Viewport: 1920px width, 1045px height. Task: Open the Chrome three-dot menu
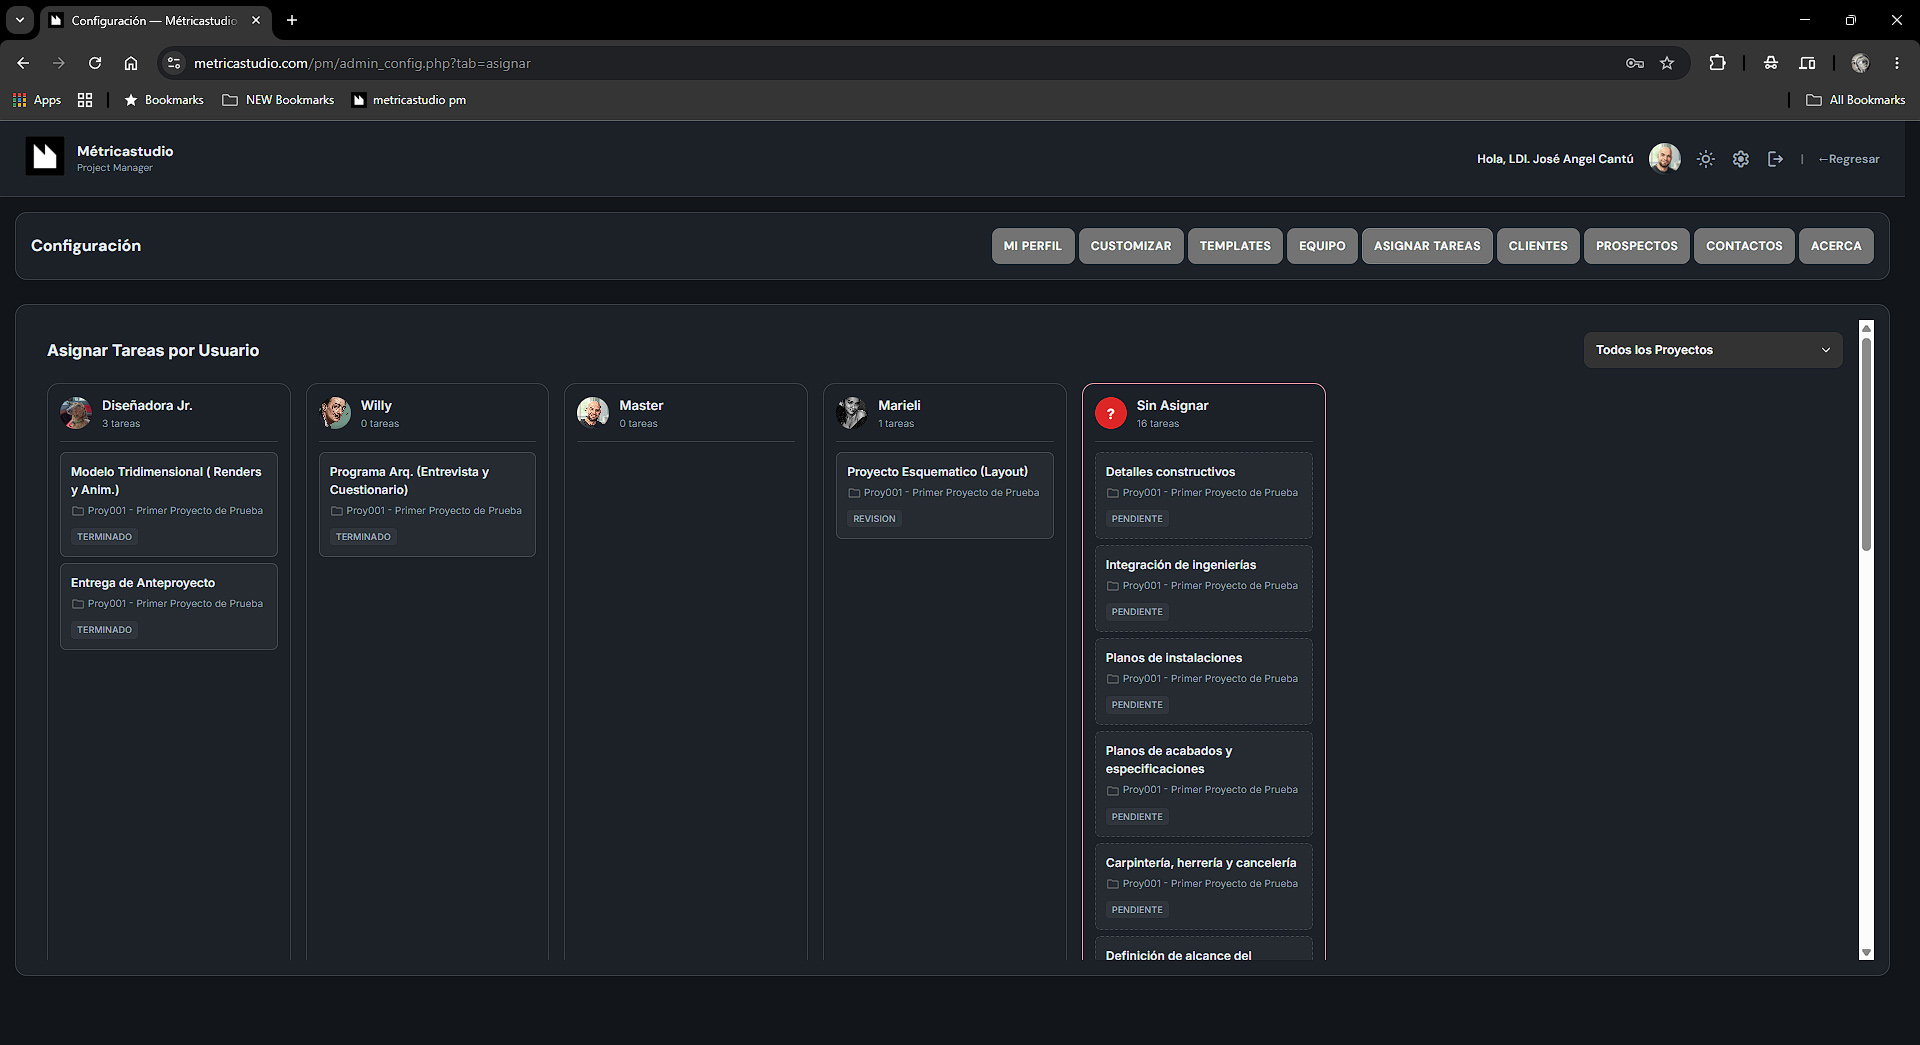pos(1897,63)
